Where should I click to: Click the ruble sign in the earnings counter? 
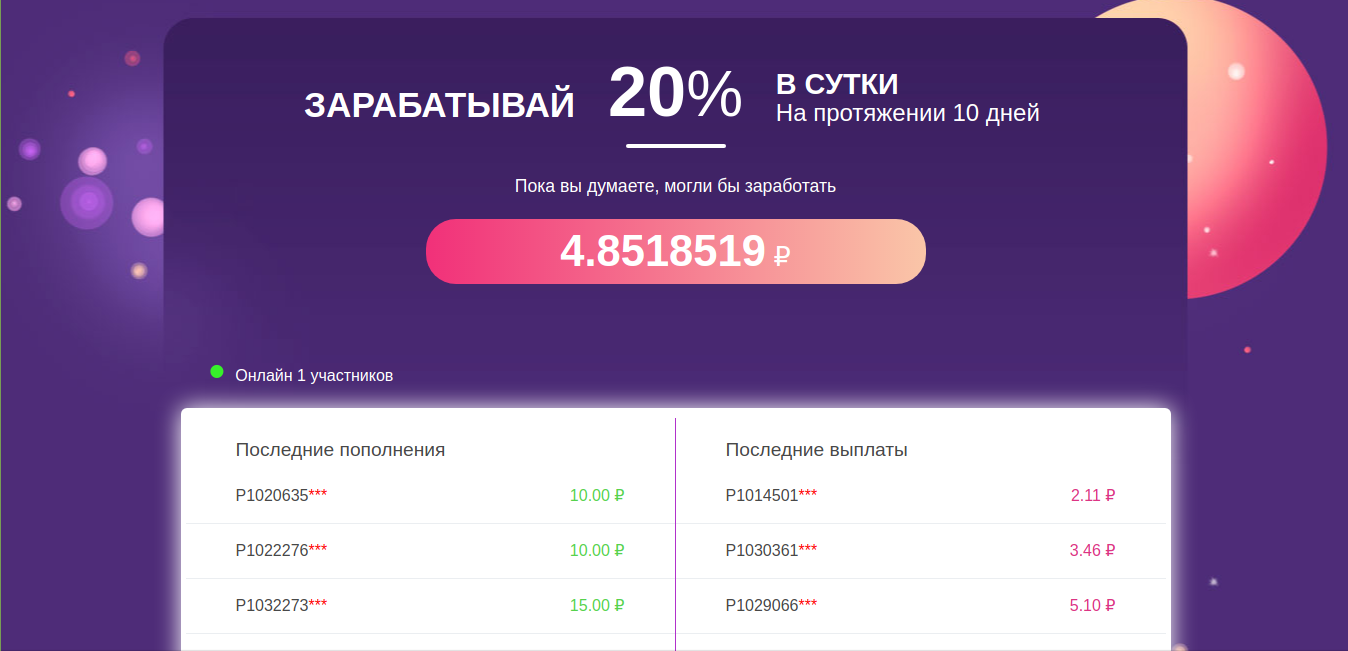[782, 255]
